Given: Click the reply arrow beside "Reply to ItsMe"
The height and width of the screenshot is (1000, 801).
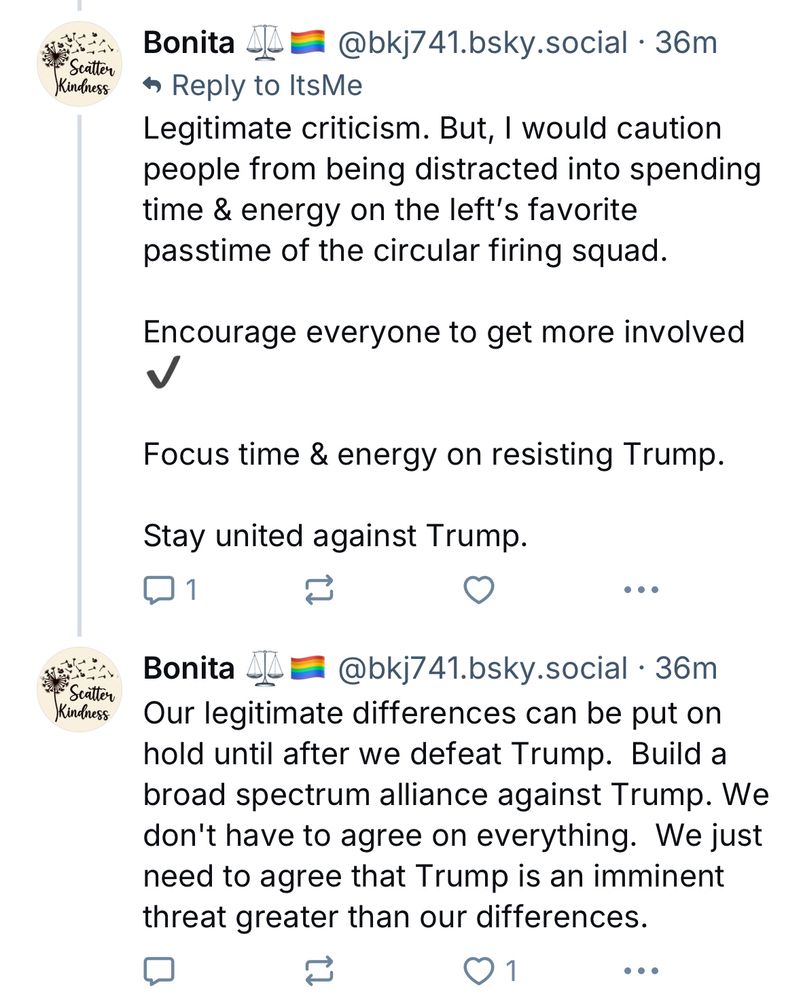Looking at the screenshot, I should pos(153,86).
